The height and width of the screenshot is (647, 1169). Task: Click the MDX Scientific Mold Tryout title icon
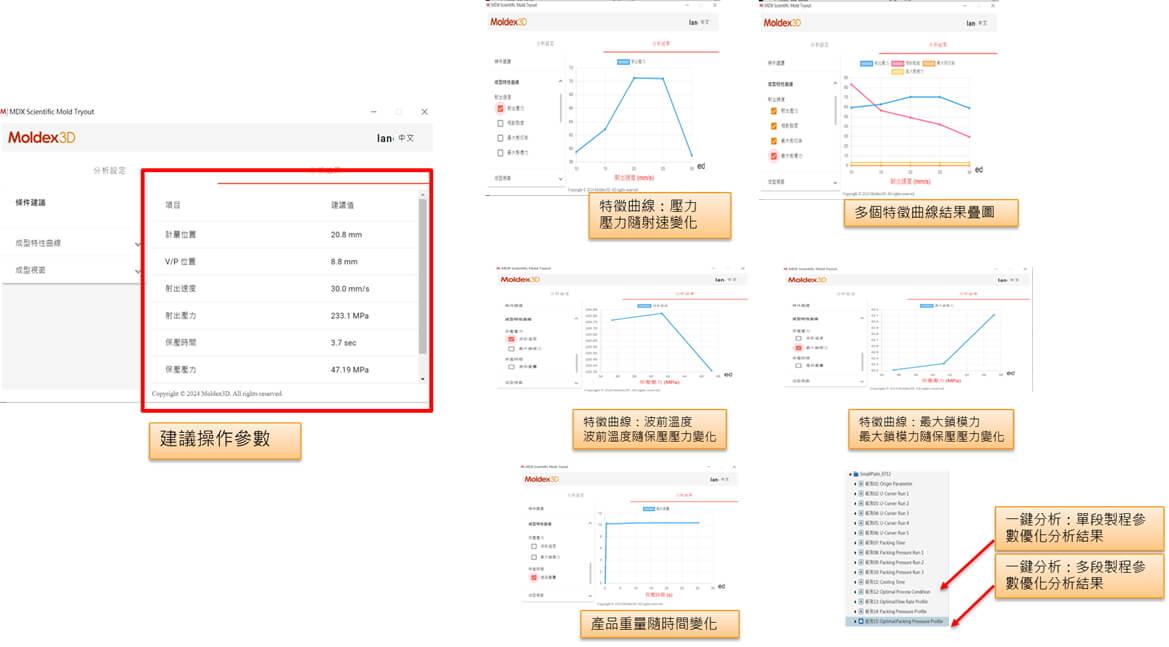click(4, 112)
